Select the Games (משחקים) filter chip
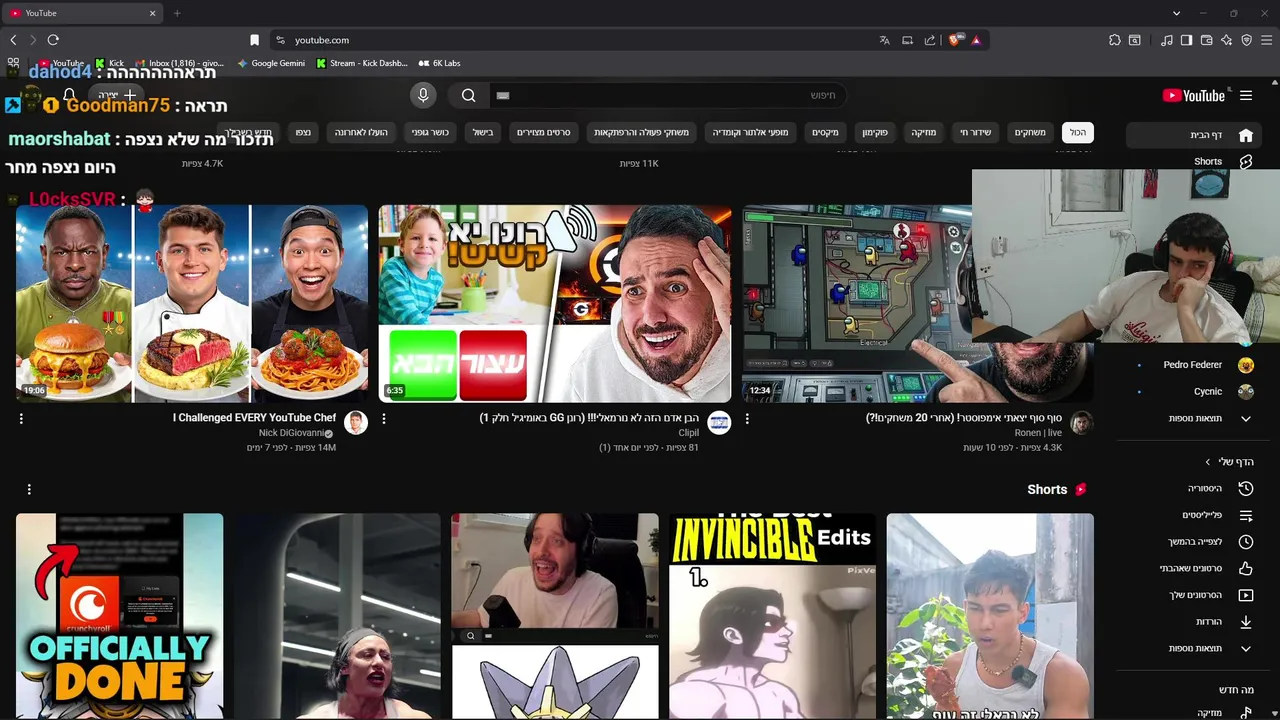The height and width of the screenshot is (720, 1280). pyautogui.click(x=1030, y=132)
